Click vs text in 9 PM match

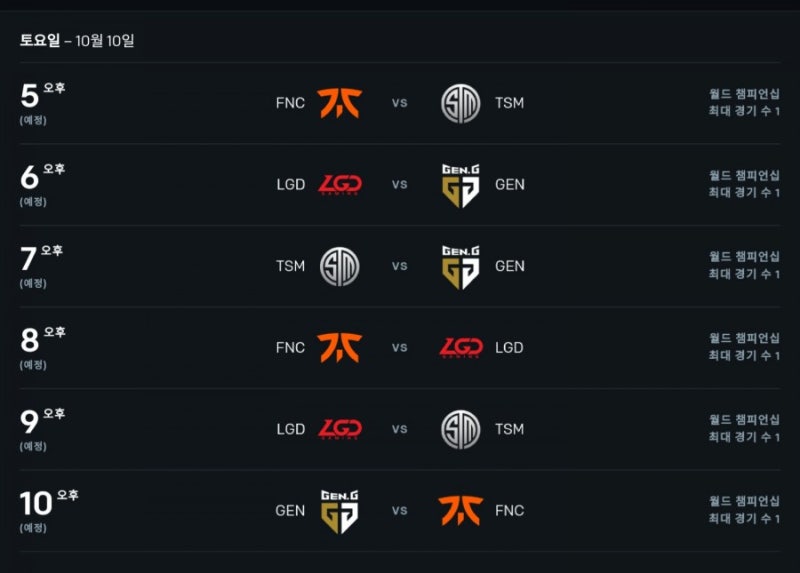[x=399, y=429]
